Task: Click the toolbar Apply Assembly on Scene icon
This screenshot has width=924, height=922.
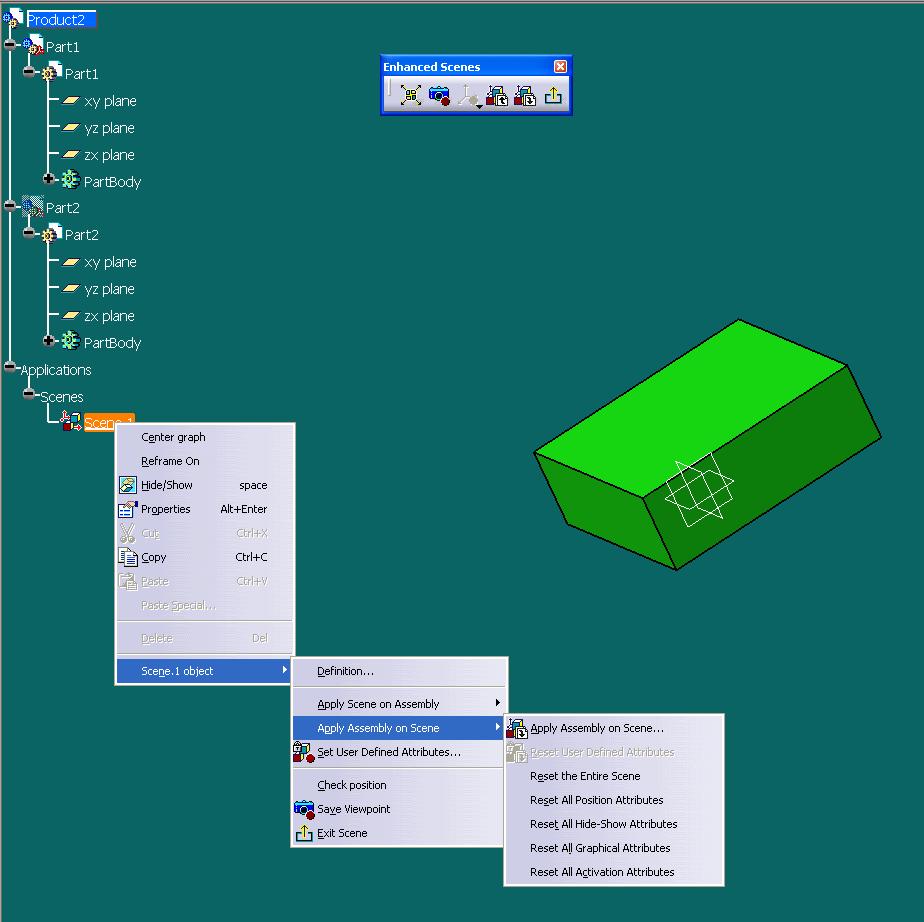Action: click(525, 95)
